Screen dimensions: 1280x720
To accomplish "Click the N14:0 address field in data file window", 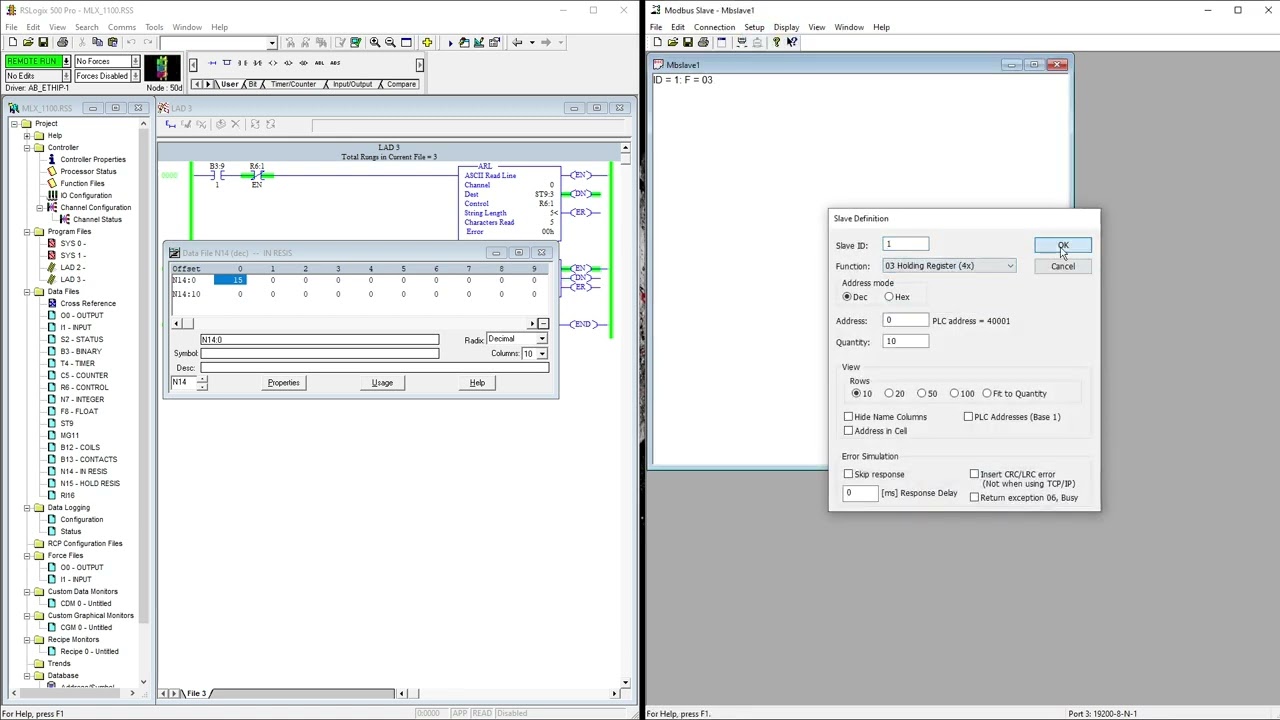I will click(319, 340).
